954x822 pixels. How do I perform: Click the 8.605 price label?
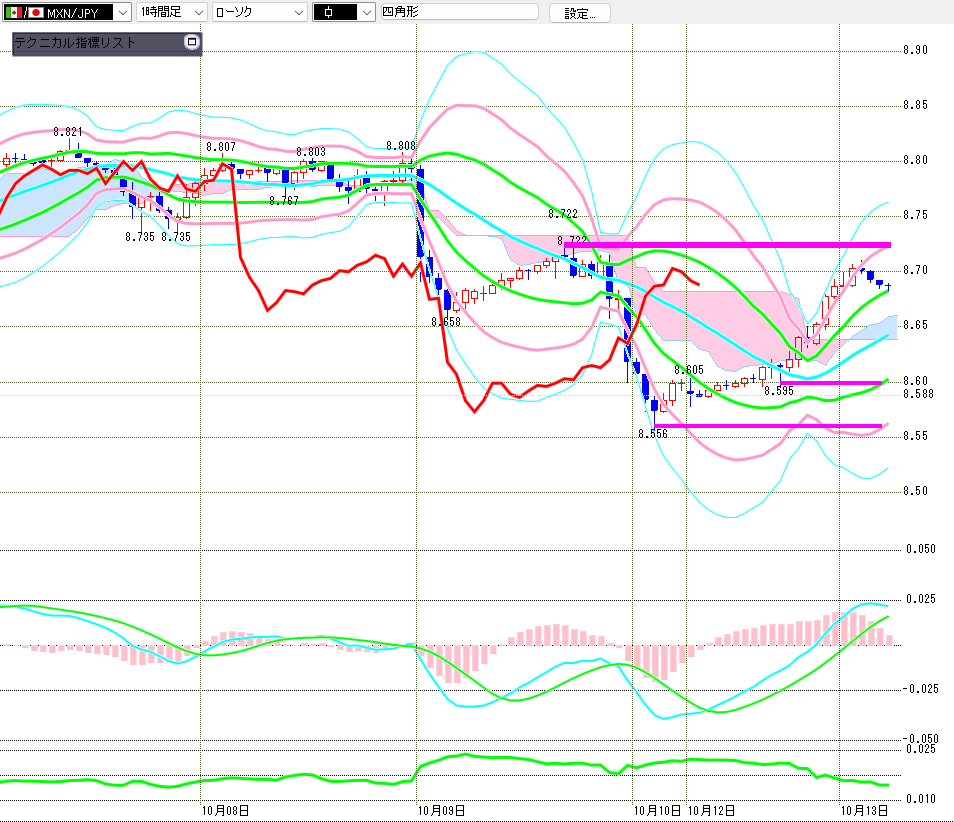click(x=689, y=370)
